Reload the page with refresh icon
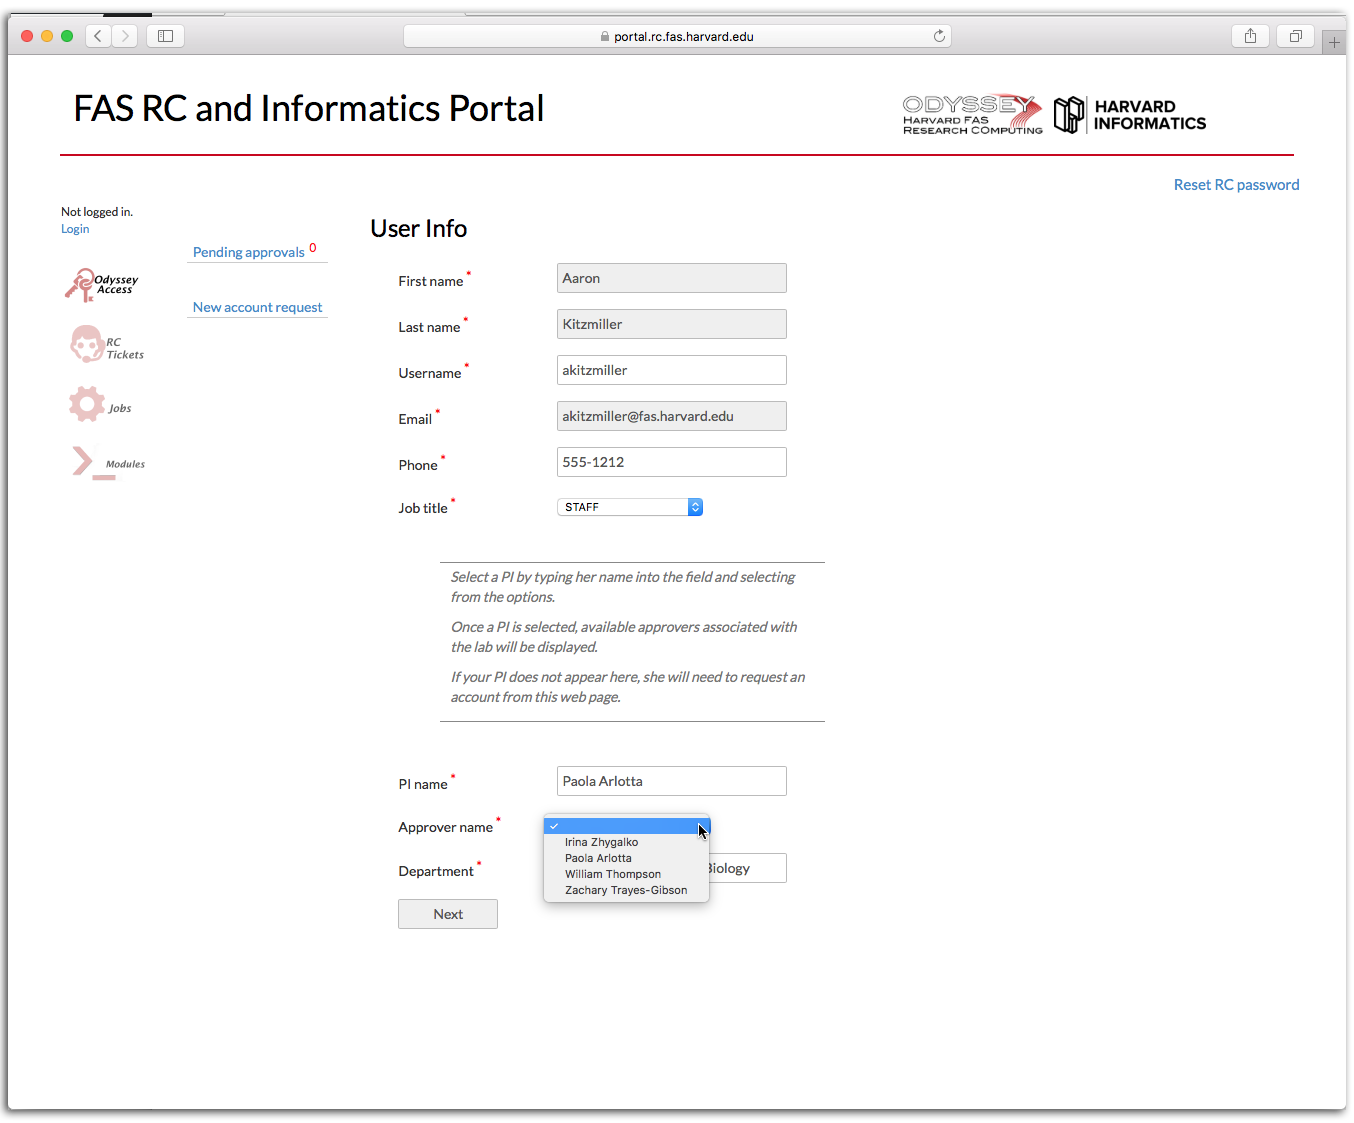This screenshot has width=1354, height=1123. point(939,36)
